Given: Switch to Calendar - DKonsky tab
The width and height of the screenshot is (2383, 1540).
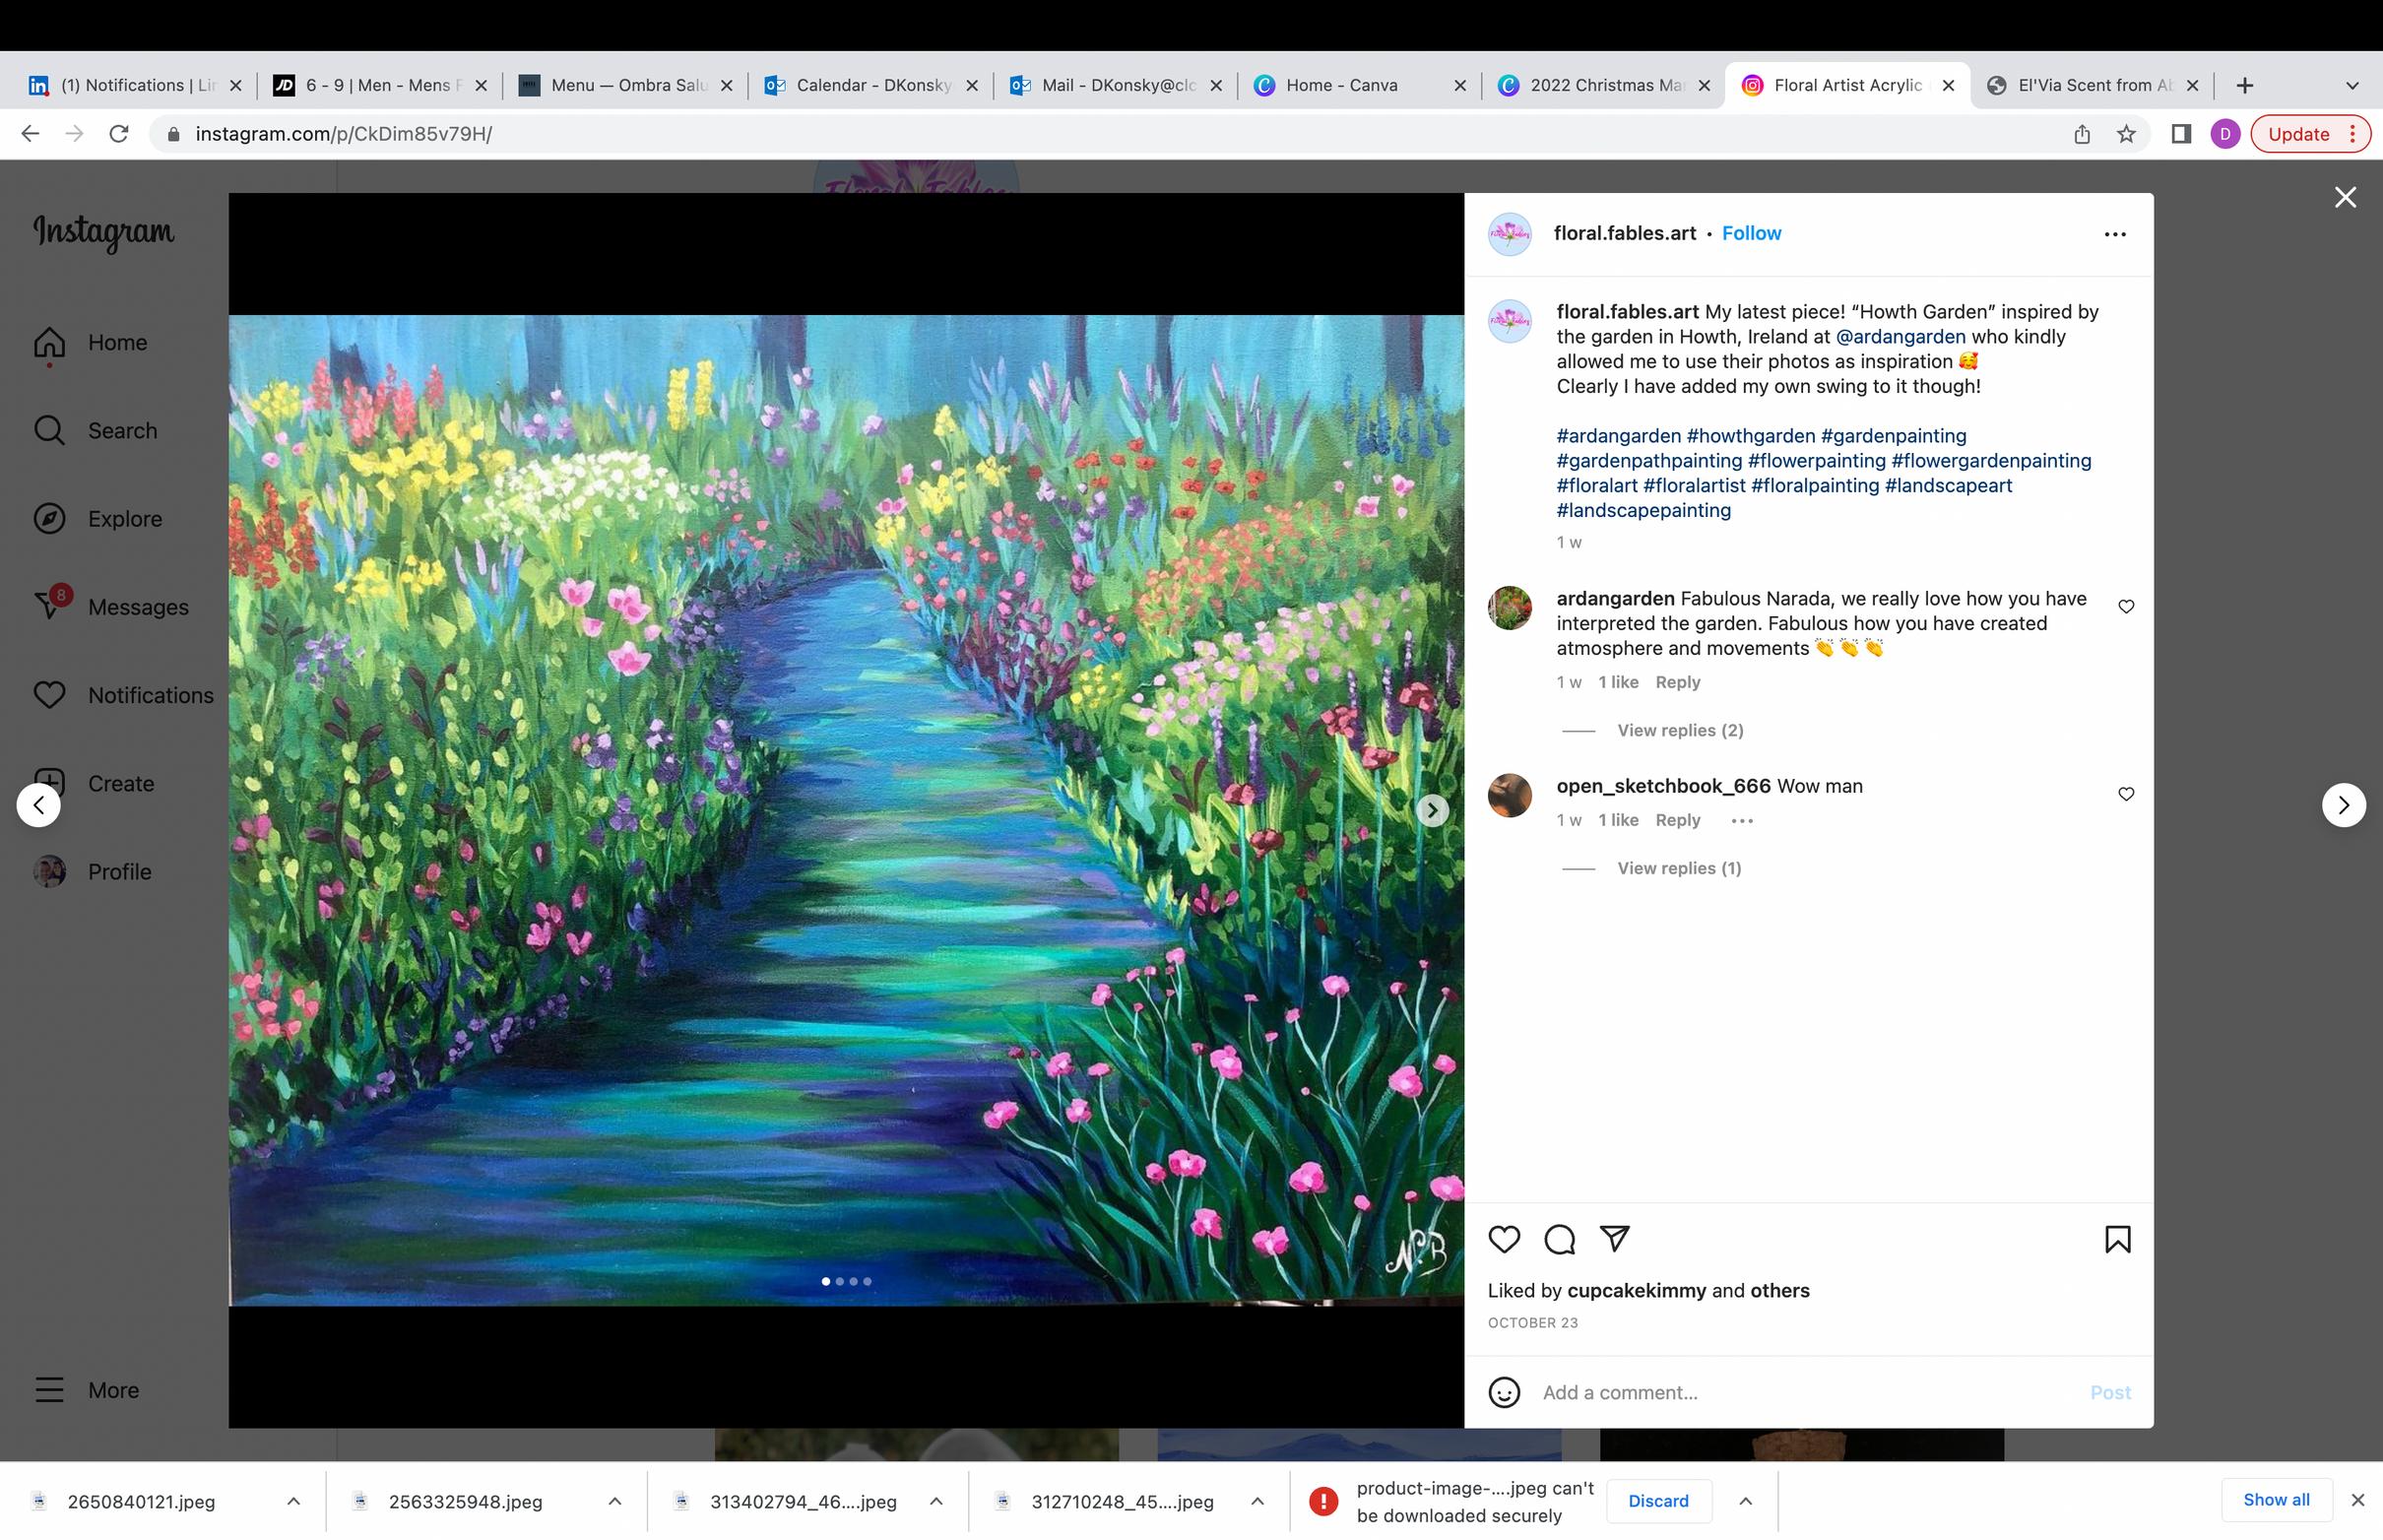Looking at the screenshot, I should 872,85.
